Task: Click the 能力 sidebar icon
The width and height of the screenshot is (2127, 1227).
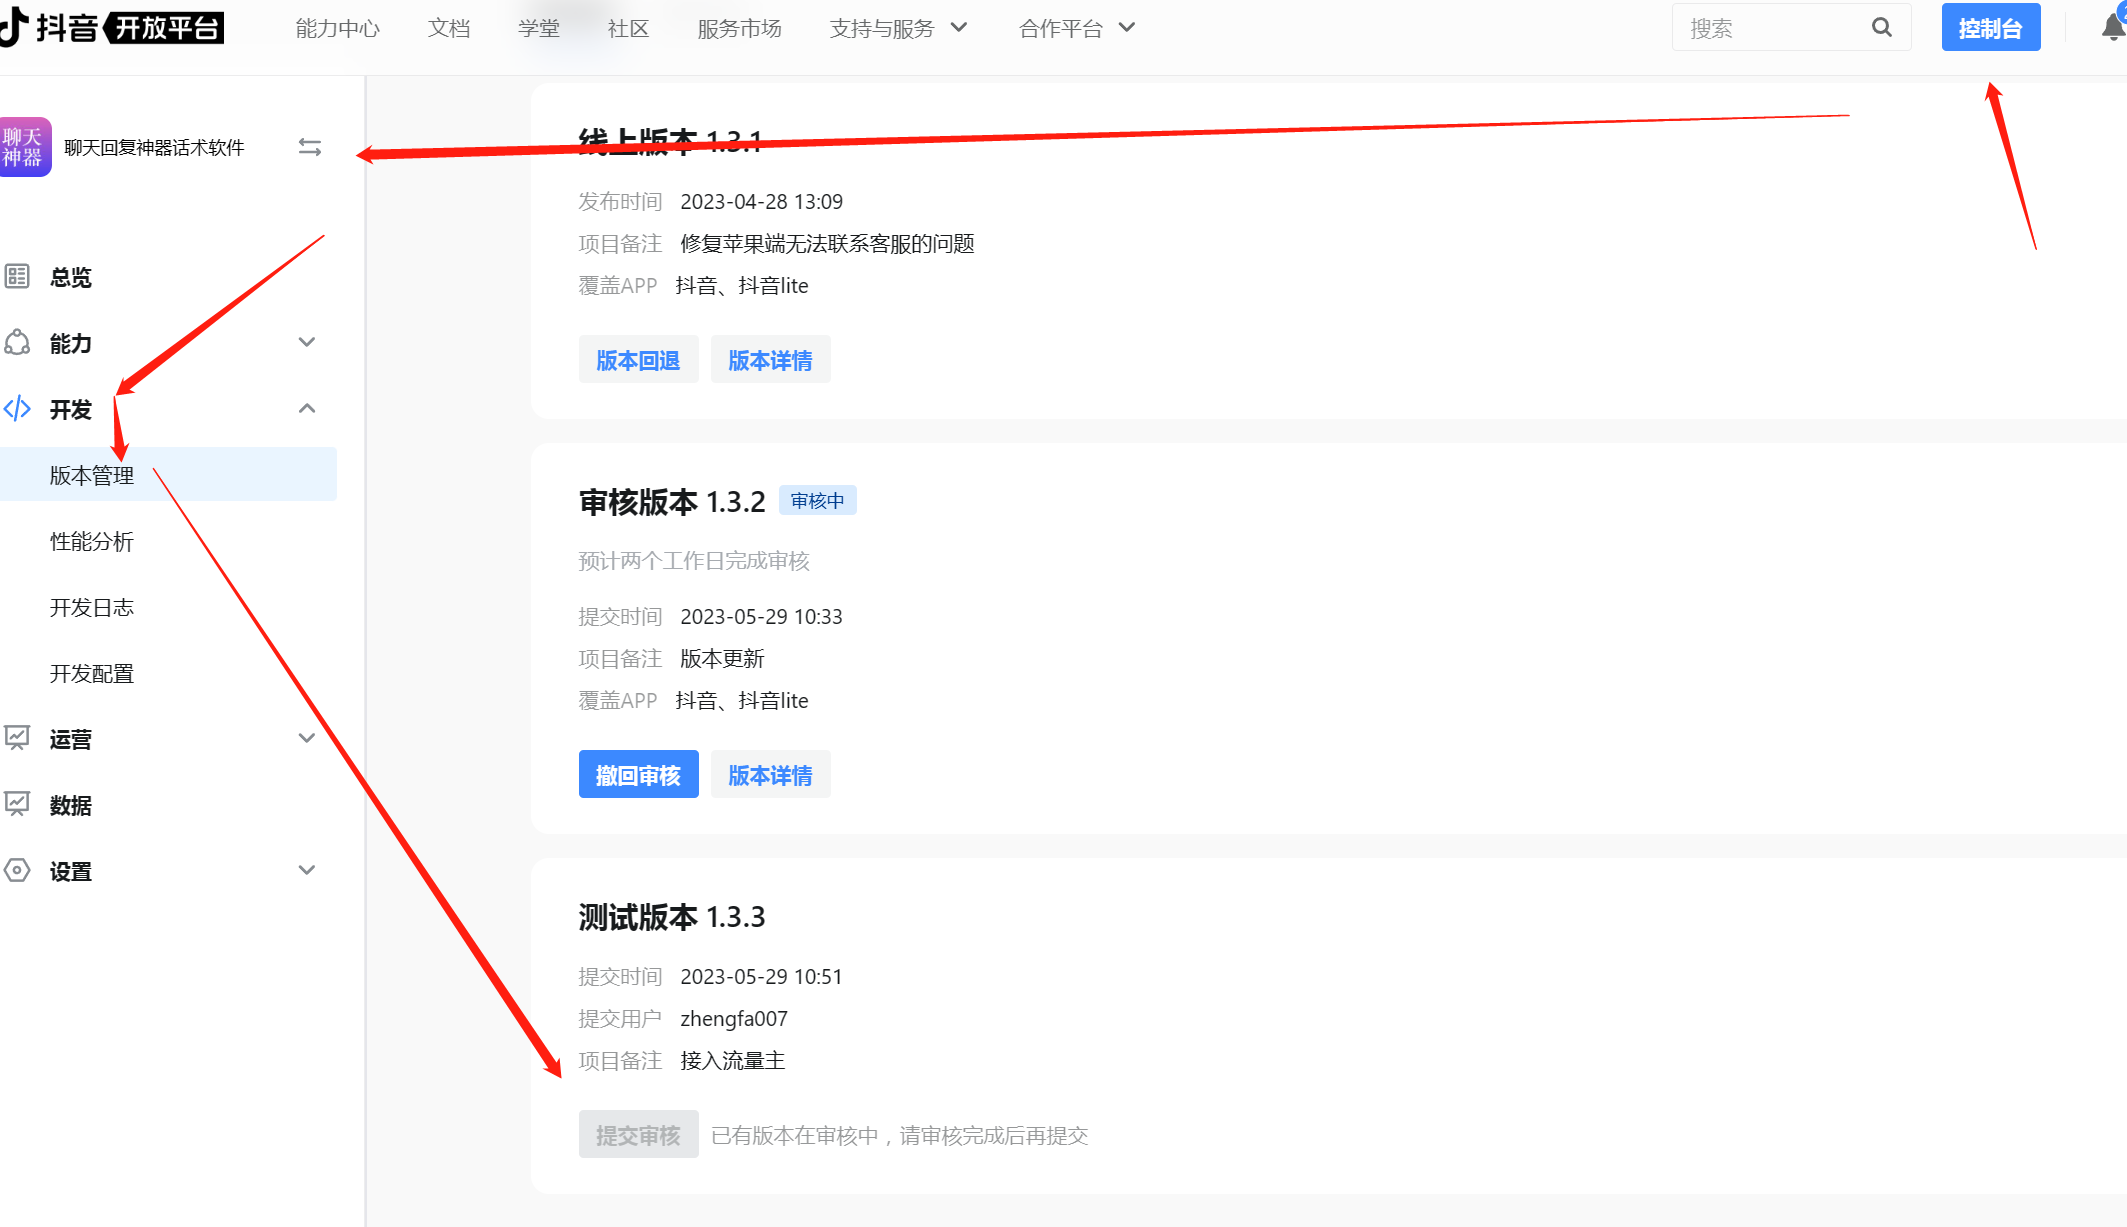Action: point(17,343)
